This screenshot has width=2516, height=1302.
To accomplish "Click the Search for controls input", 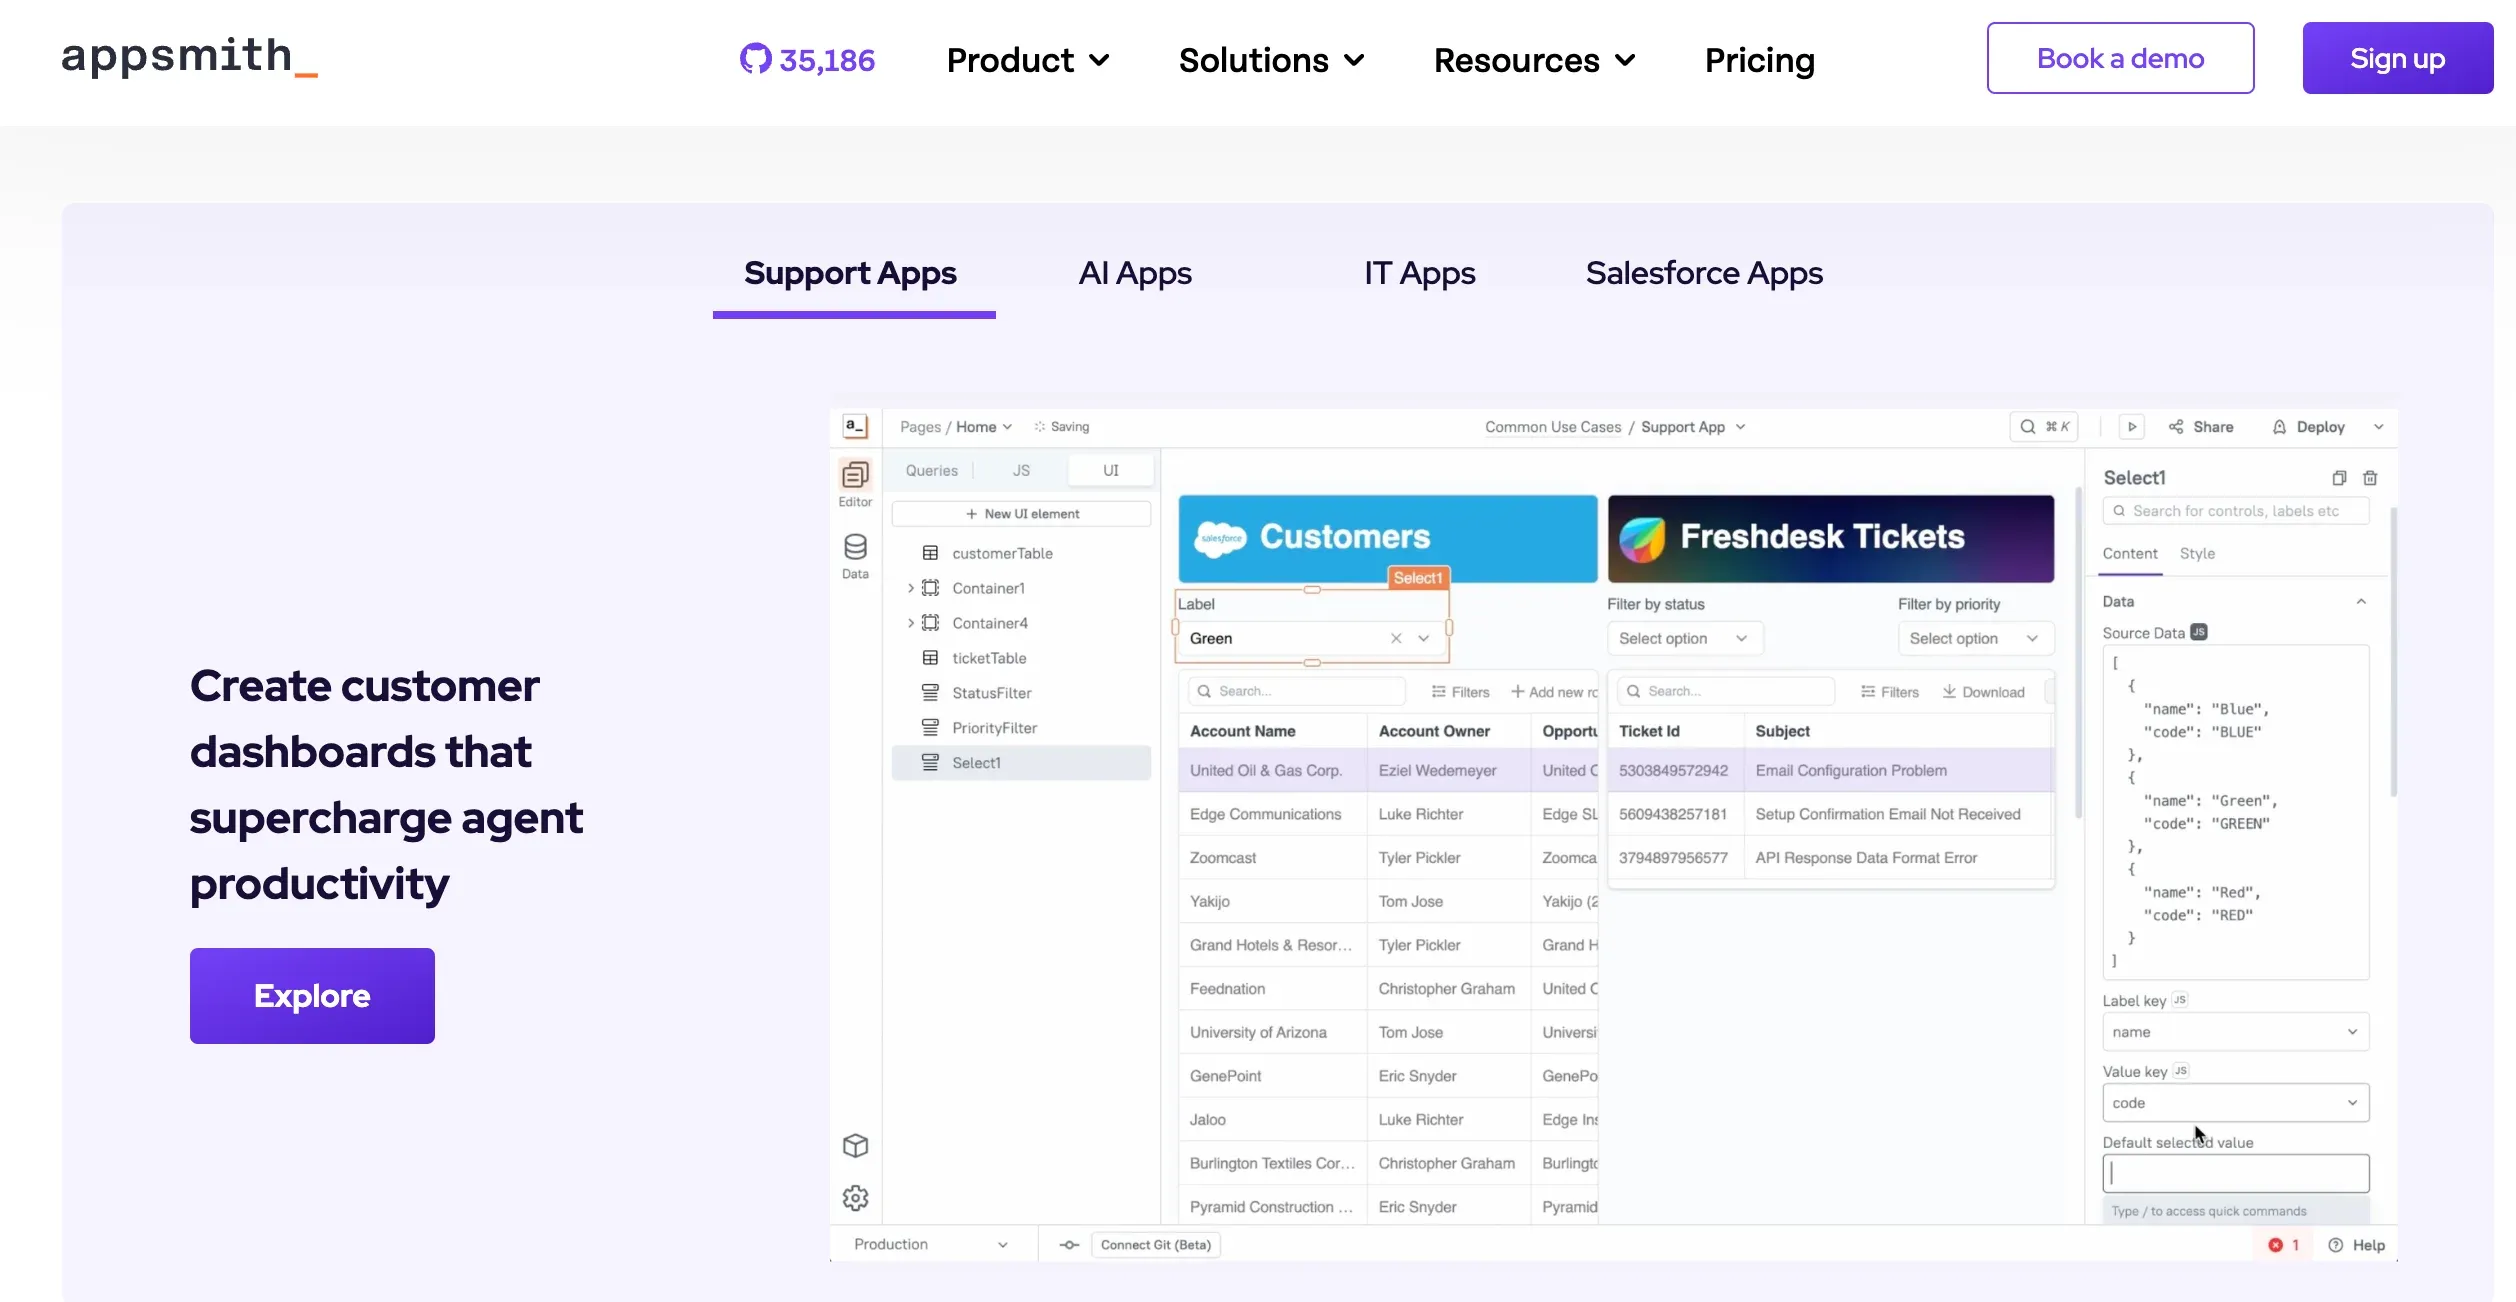I will point(2235,511).
